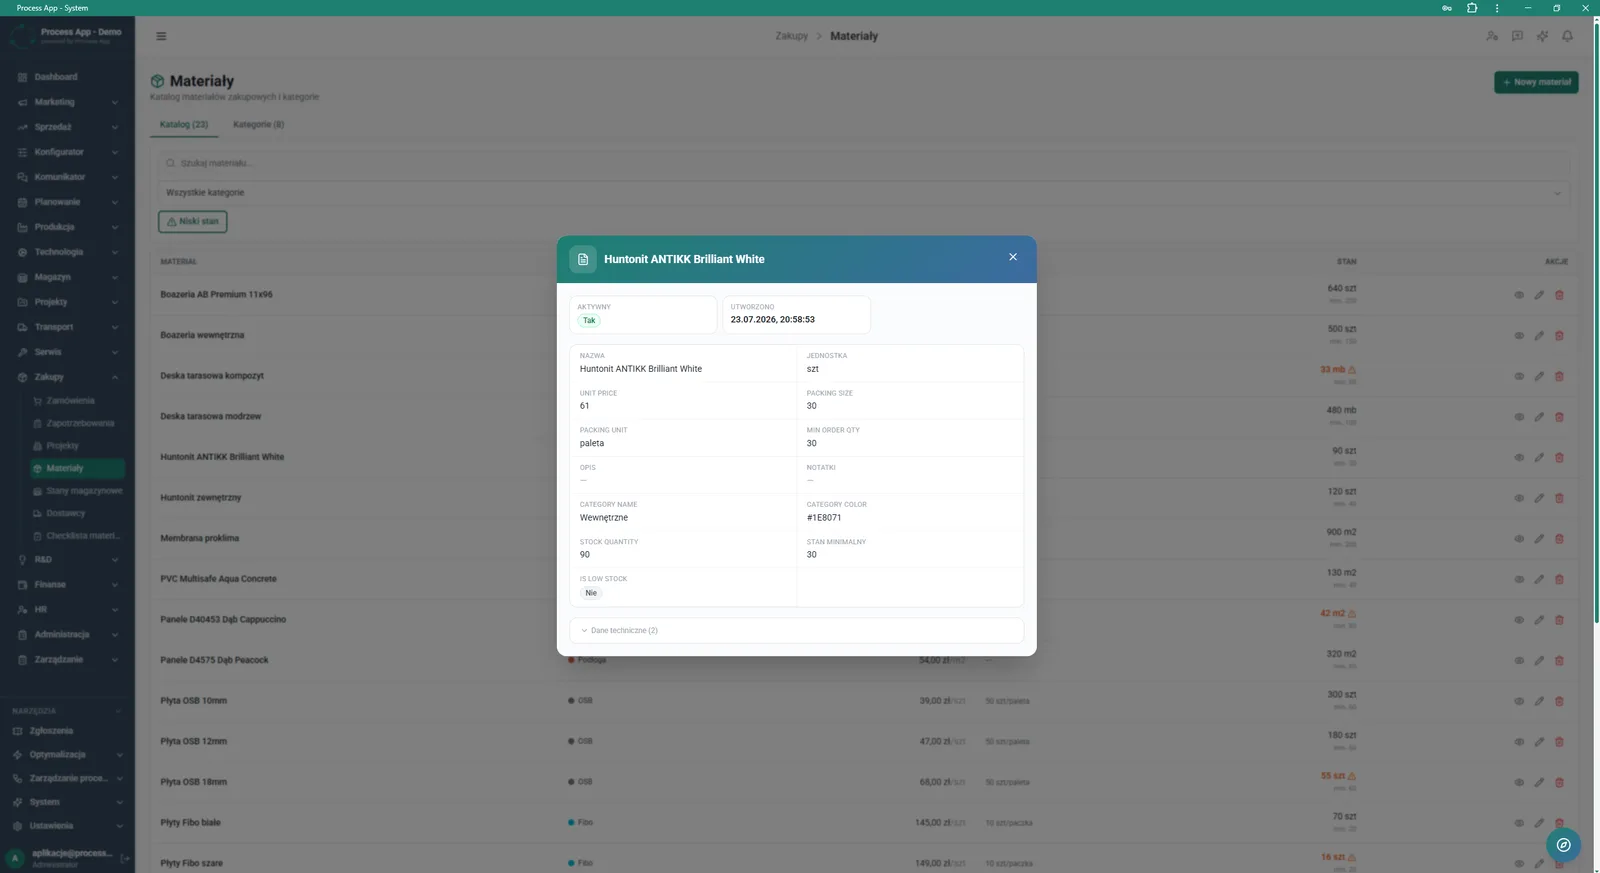Screen dimensions: 1600x873
Task: Toggle the sidebar hamburger menu
Action: 161,36
